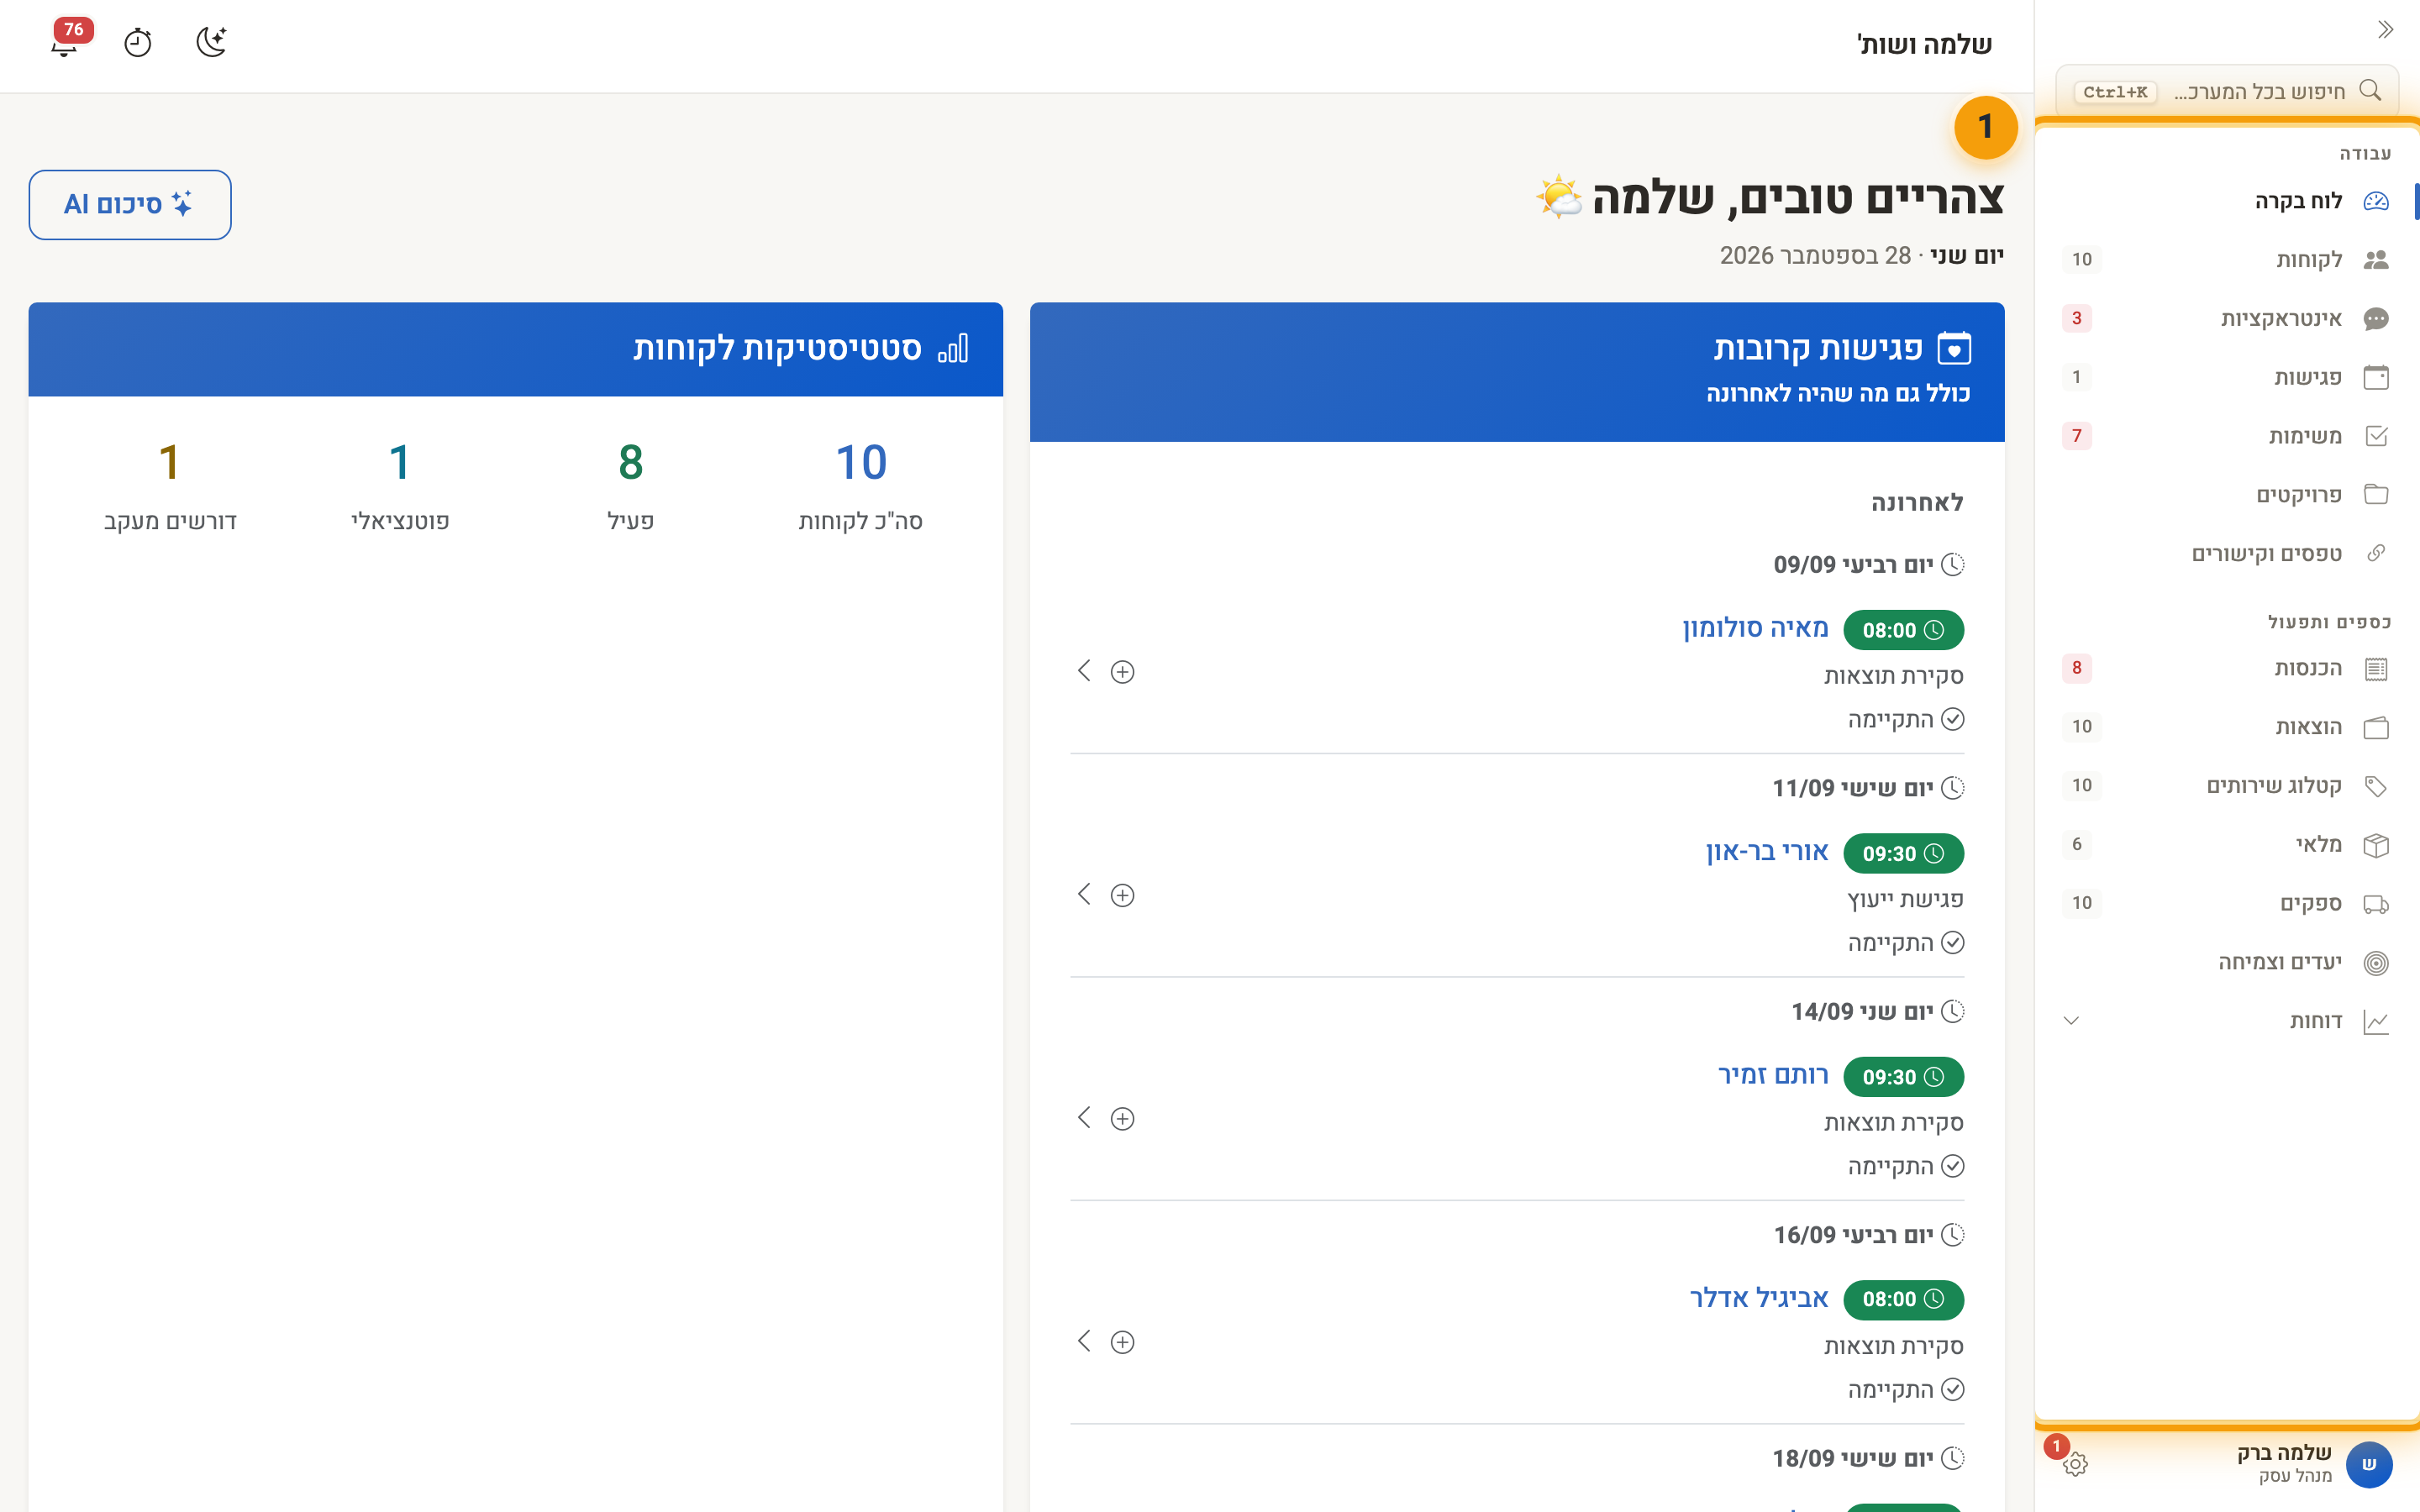The width and height of the screenshot is (2420, 1512).
Task: Click plus icon on אביגיל אדלר meeting
Action: click(1122, 1342)
